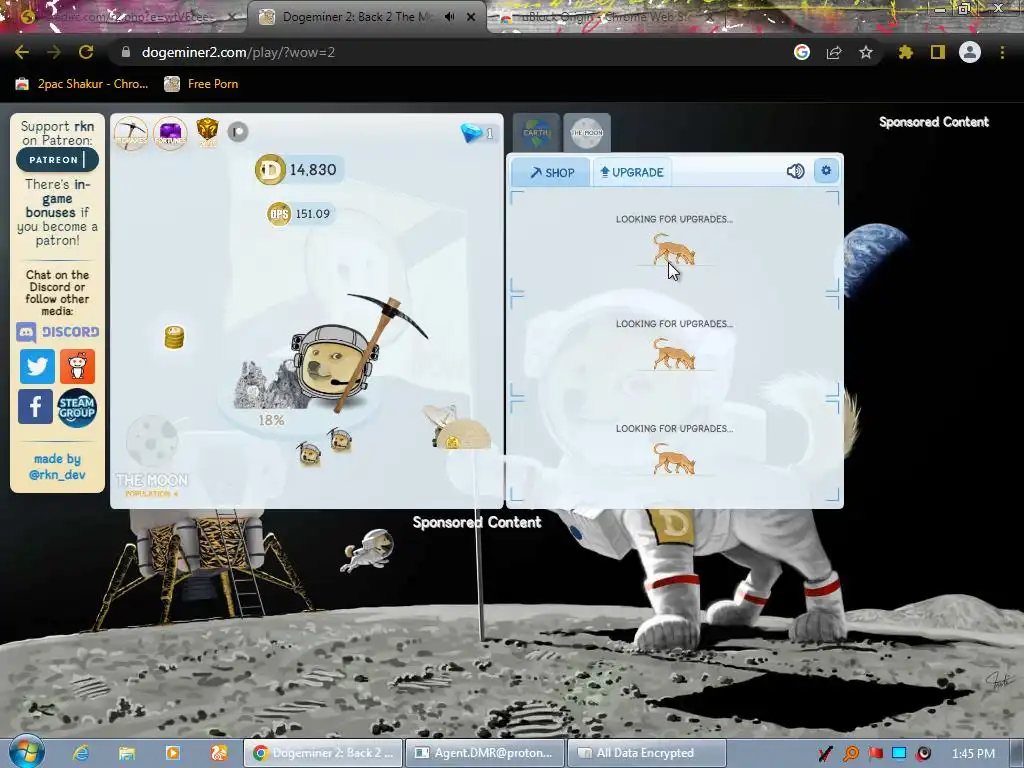Open the Google icon in address bar
1024x768 pixels.
pyautogui.click(x=802, y=52)
